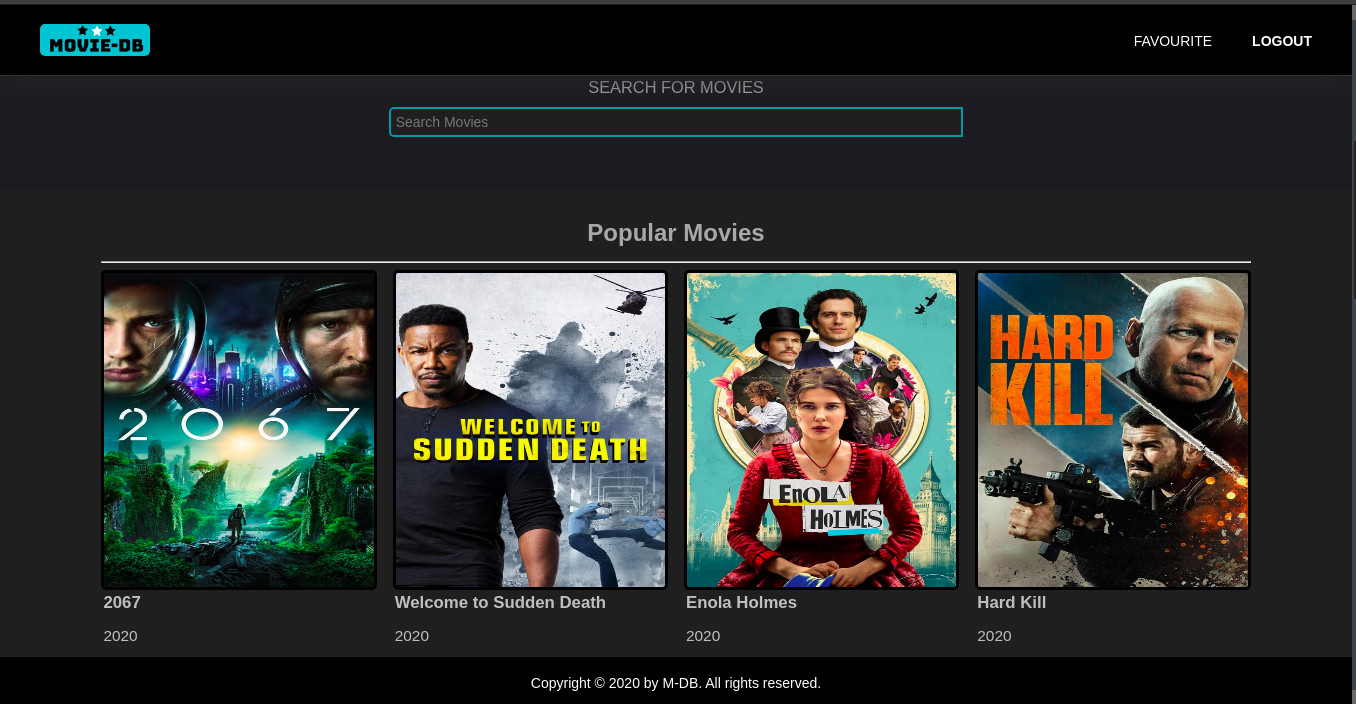1356x704 pixels.
Task: Click the year 2020 under Enola Holmes
Action: 703,636
